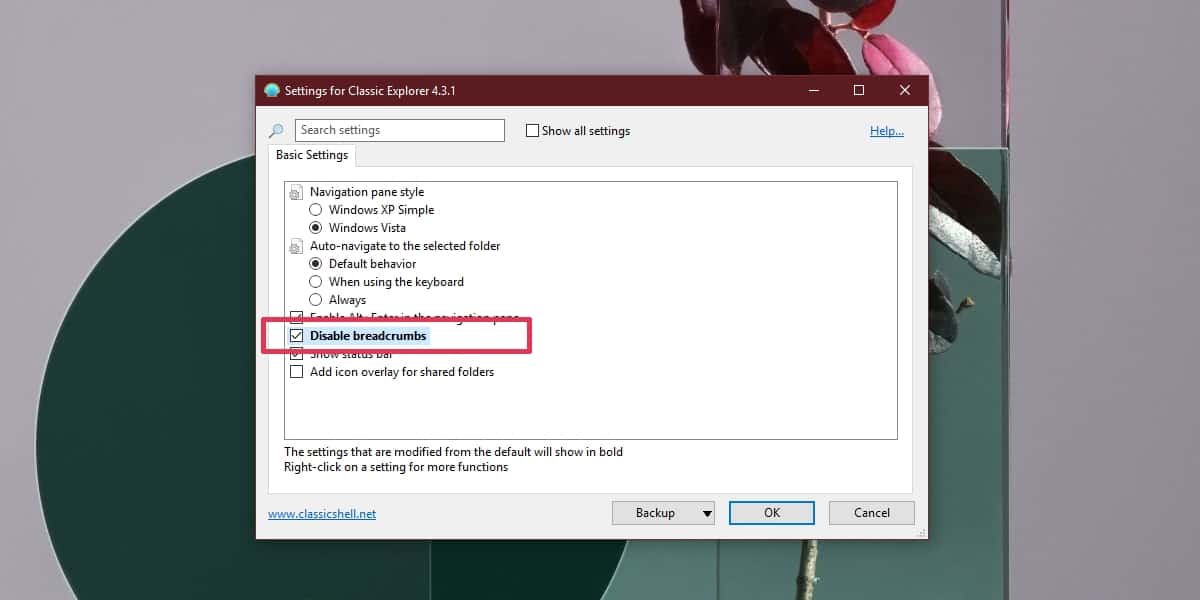This screenshot has height=600, width=1200.
Task: Minimize the Classic Explorer settings window
Action: click(x=812, y=90)
